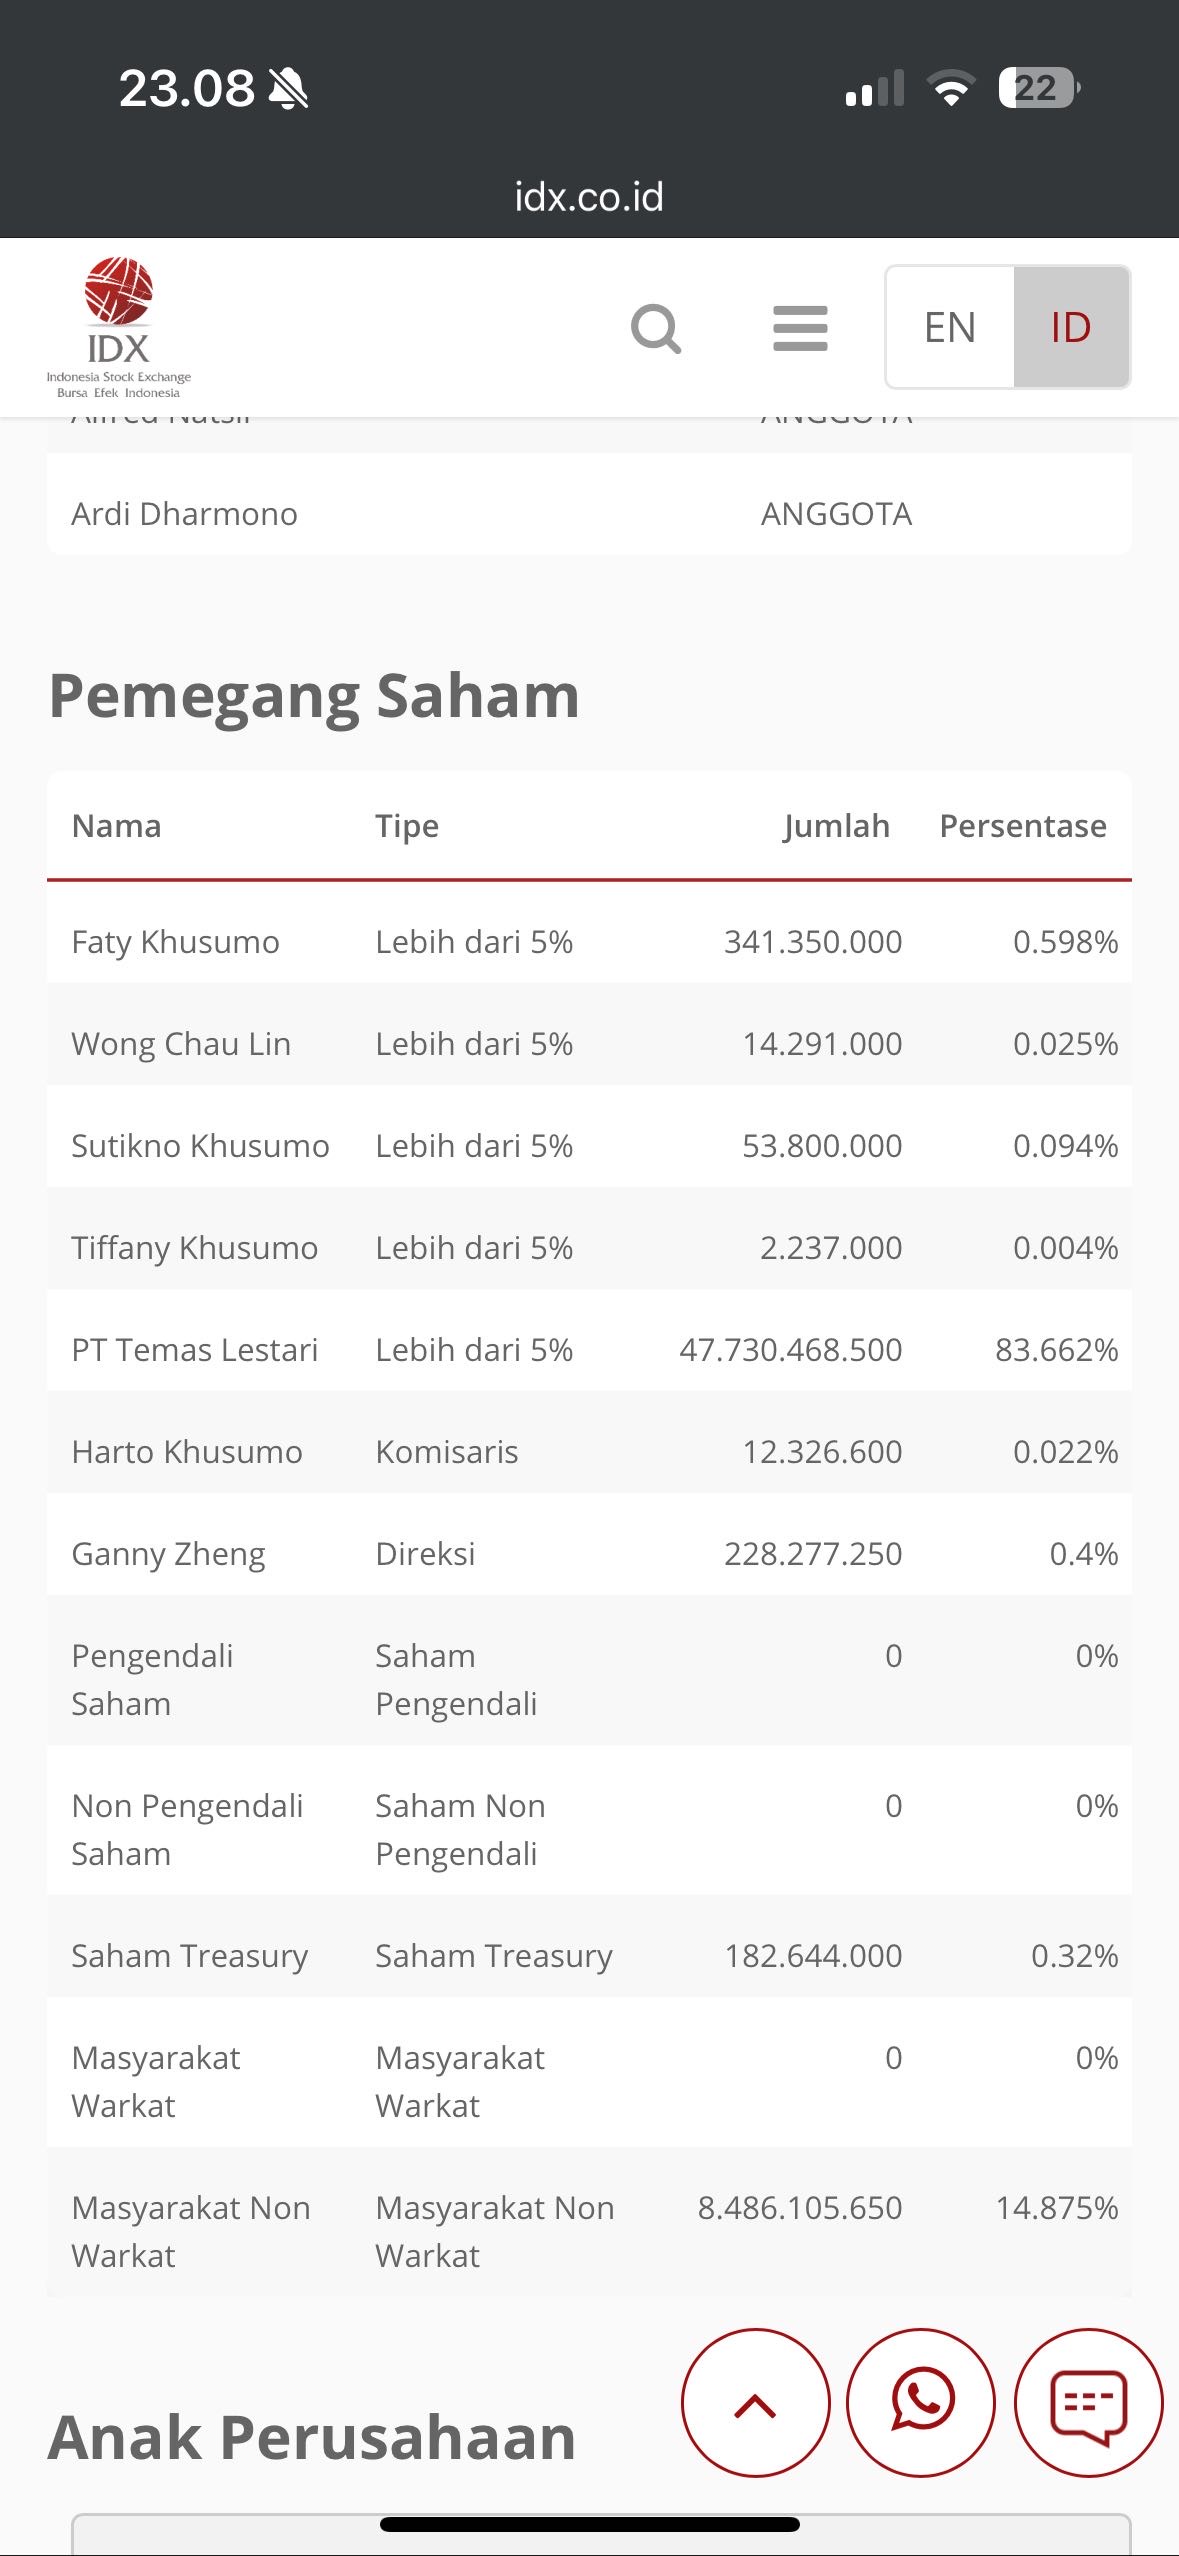Tap the Saham Treasury row name
The height and width of the screenshot is (2556, 1179).
click(x=190, y=1956)
